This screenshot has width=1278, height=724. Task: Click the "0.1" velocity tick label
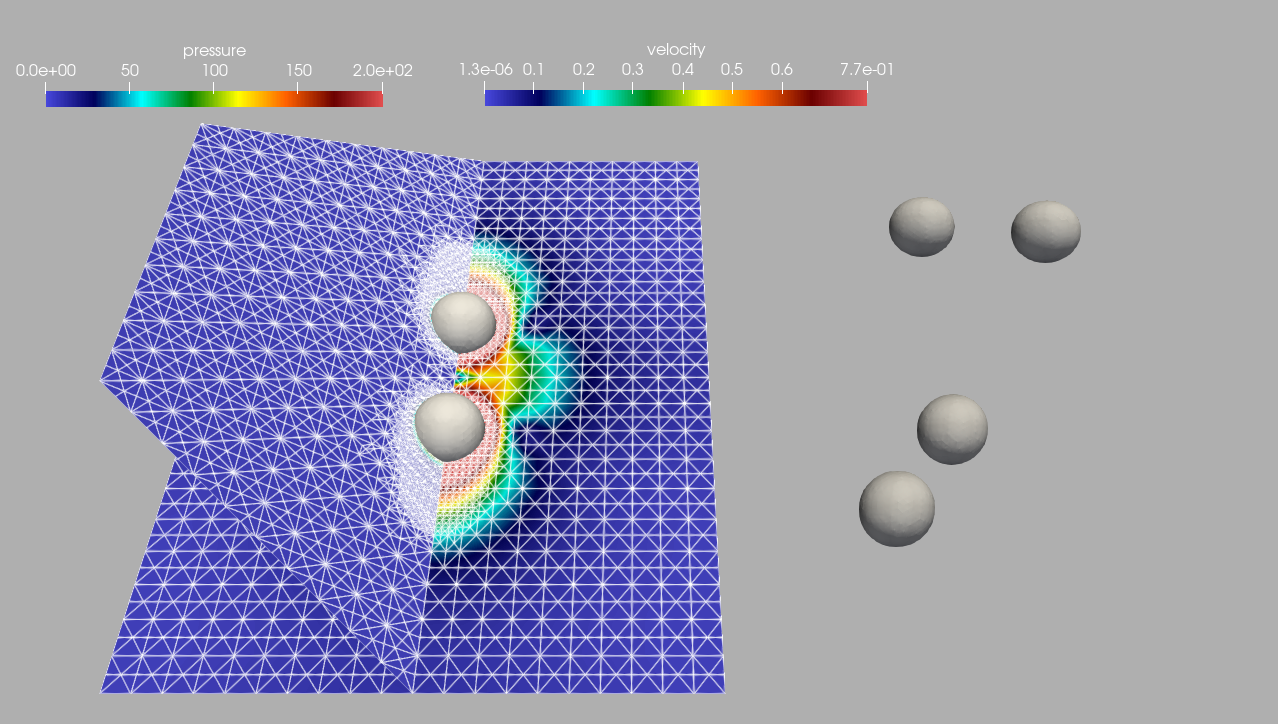(x=533, y=70)
